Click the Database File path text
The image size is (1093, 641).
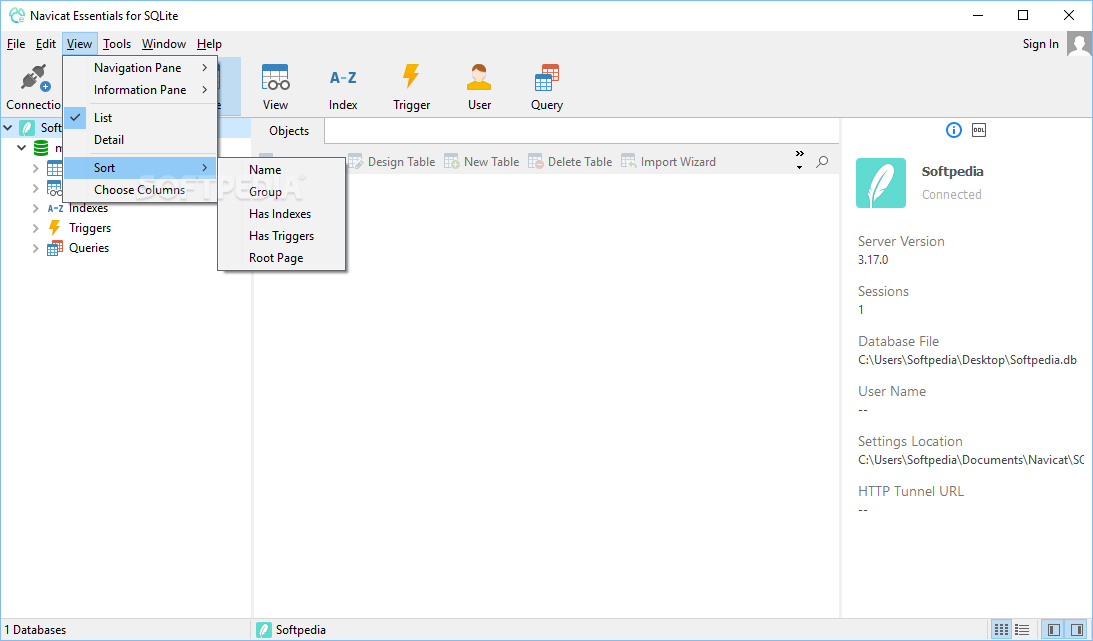(967, 360)
